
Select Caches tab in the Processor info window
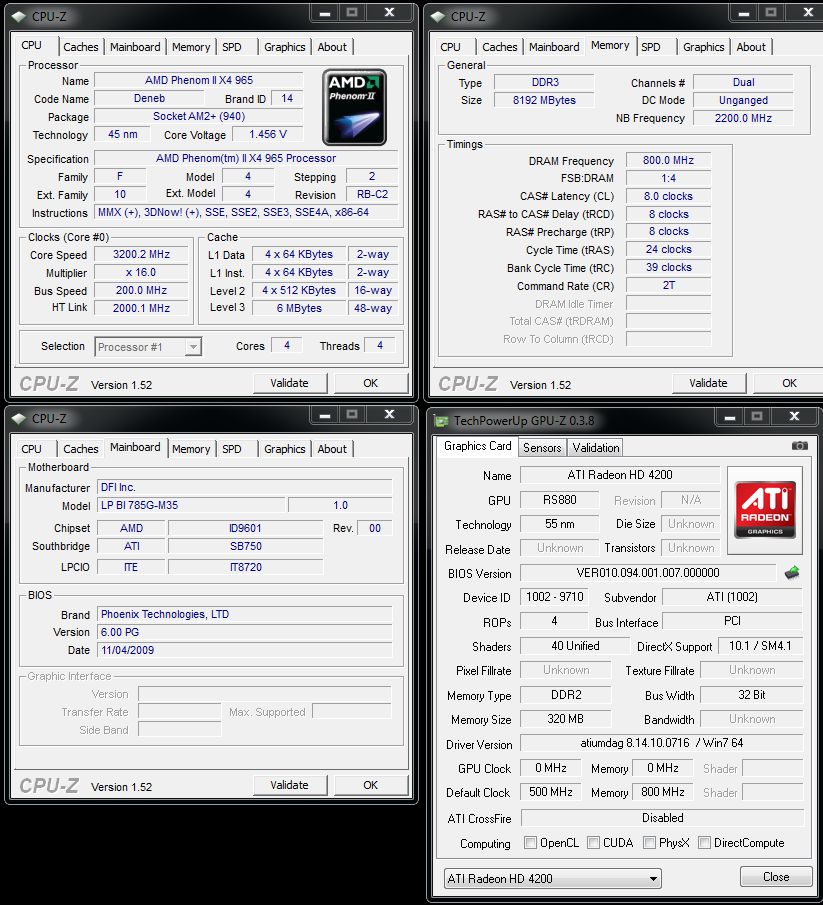(81, 47)
